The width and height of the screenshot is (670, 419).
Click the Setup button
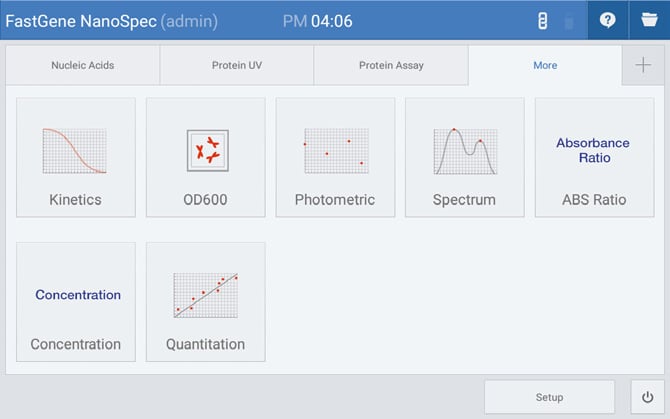(x=549, y=397)
